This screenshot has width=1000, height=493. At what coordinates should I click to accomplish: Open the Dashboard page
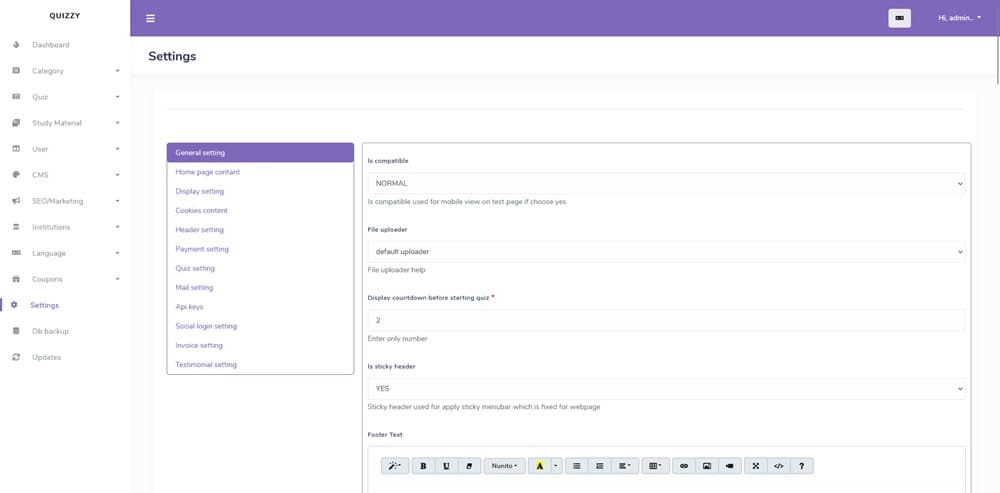point(50,45)
